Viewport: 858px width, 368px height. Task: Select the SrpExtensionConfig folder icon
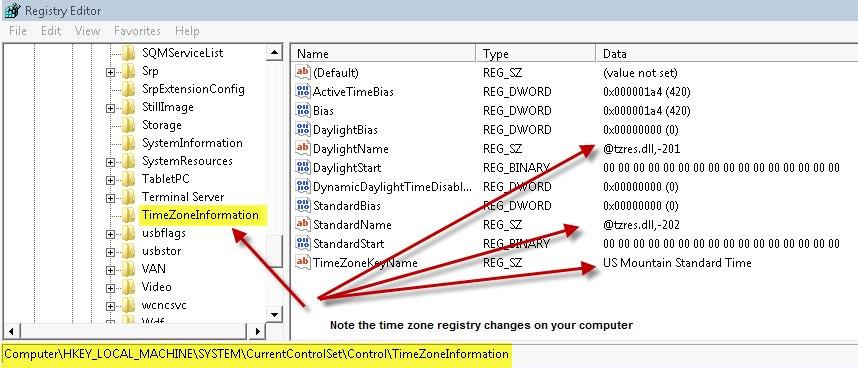click(128, 89)
